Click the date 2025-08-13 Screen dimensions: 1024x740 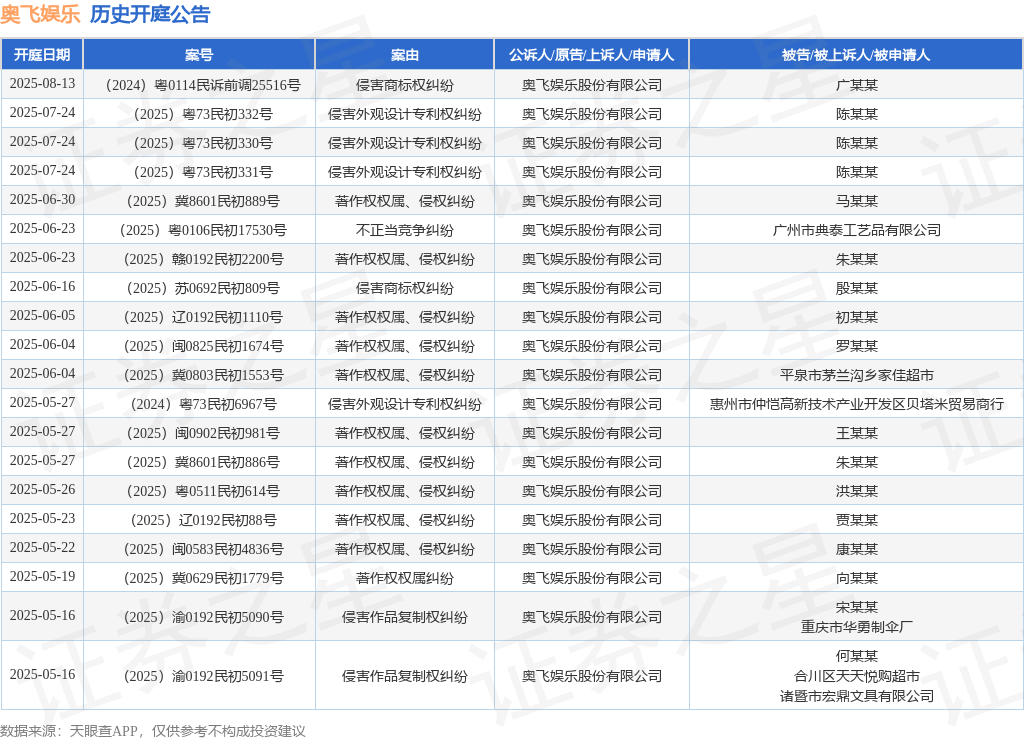point(42,84)
